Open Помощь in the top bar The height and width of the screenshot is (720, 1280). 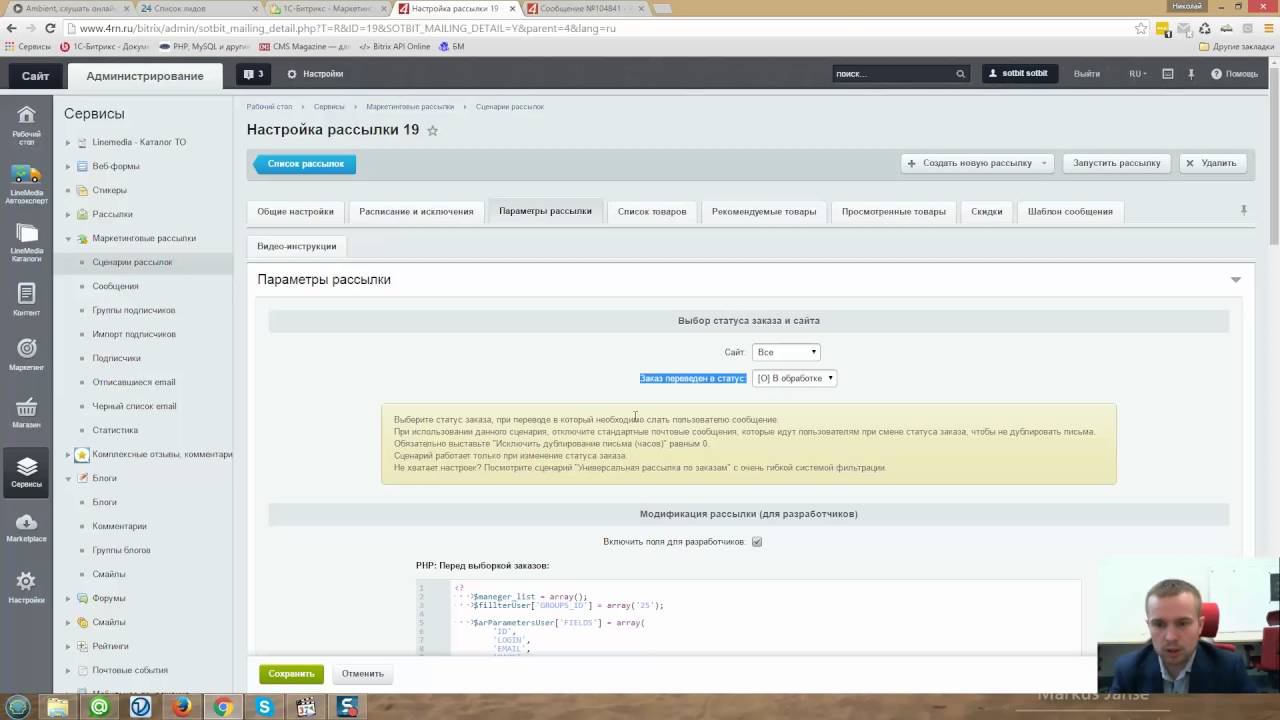coord(1234,74)
